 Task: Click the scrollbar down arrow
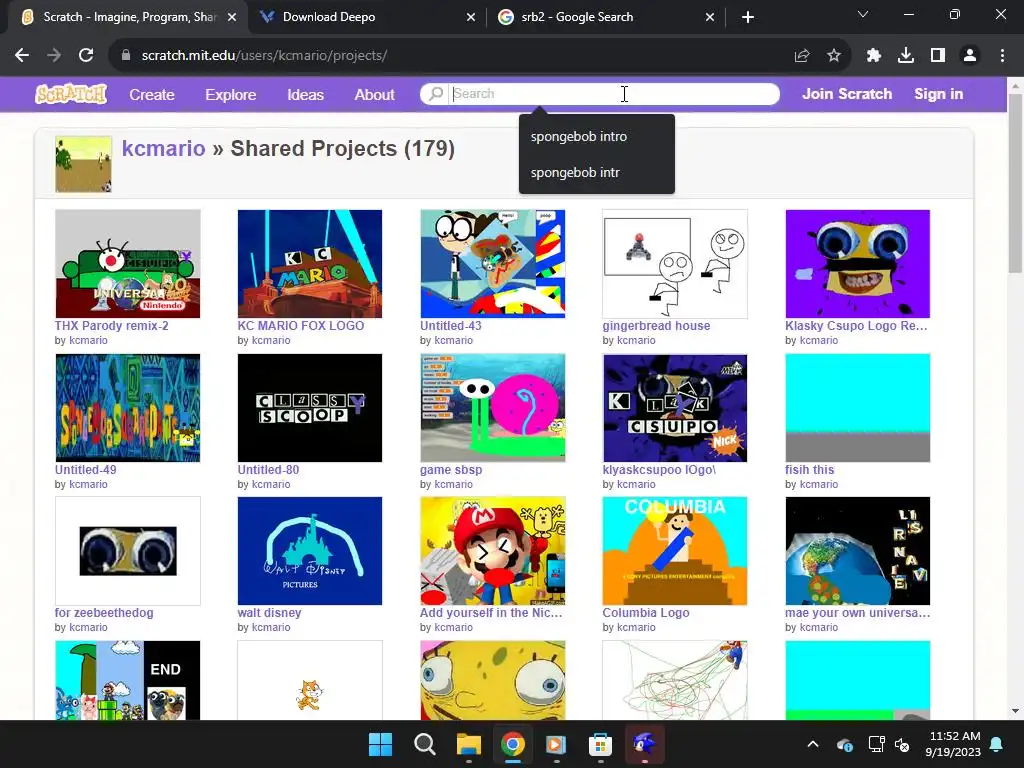pyautogui.click(x=1015, y=711)
